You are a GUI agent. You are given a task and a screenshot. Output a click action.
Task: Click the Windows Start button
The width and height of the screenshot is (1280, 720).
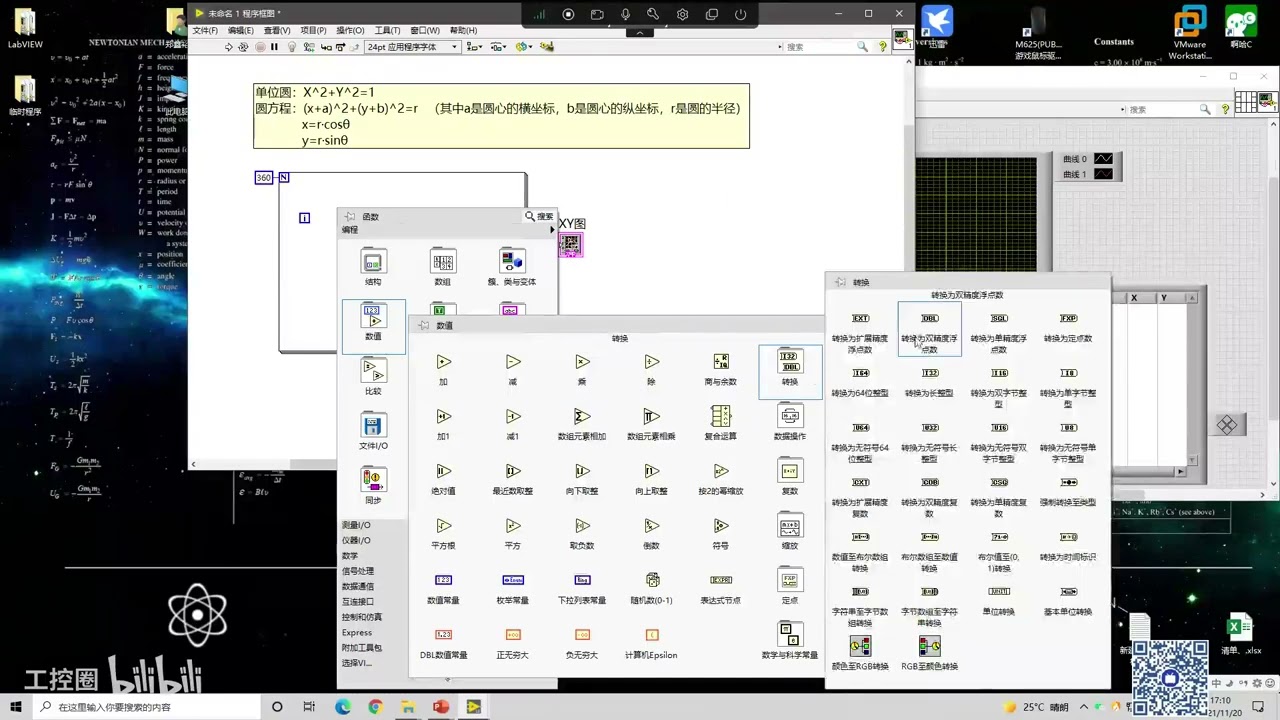tap(15, 707)
